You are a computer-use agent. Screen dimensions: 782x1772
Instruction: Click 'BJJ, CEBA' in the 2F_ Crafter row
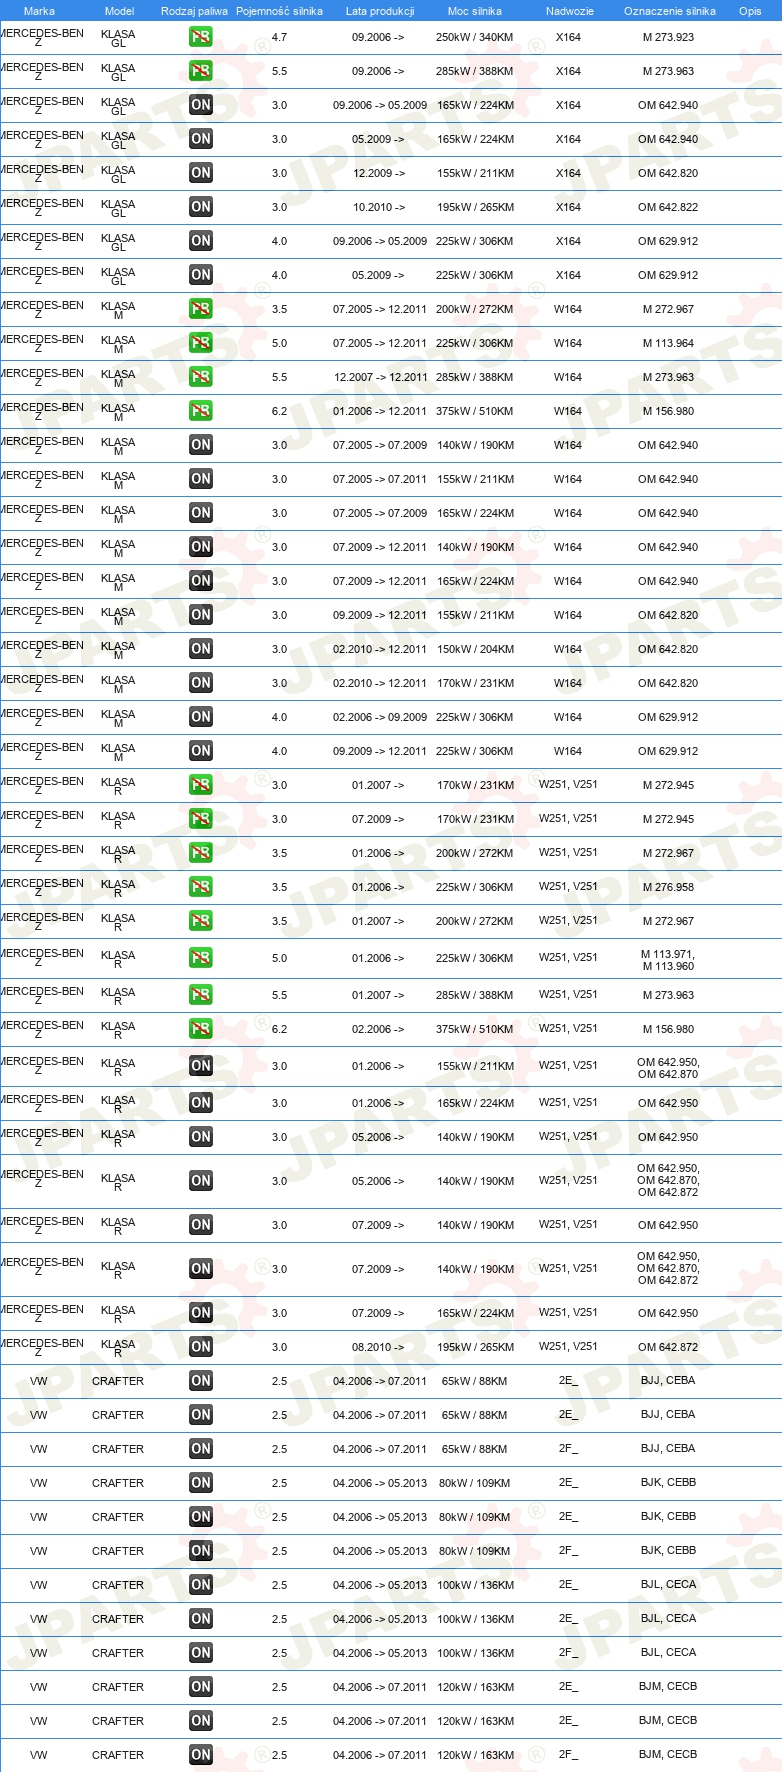click(668, 1448)
